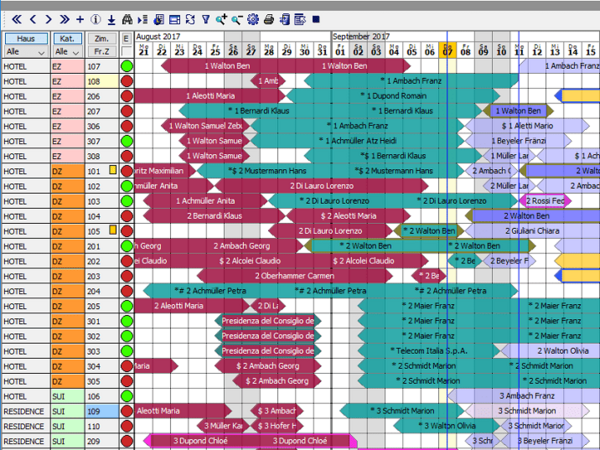The width and height of the screenshot is (600, 450).
Task: Select the highlighted day 07 in September
Action: coord(449,50)
